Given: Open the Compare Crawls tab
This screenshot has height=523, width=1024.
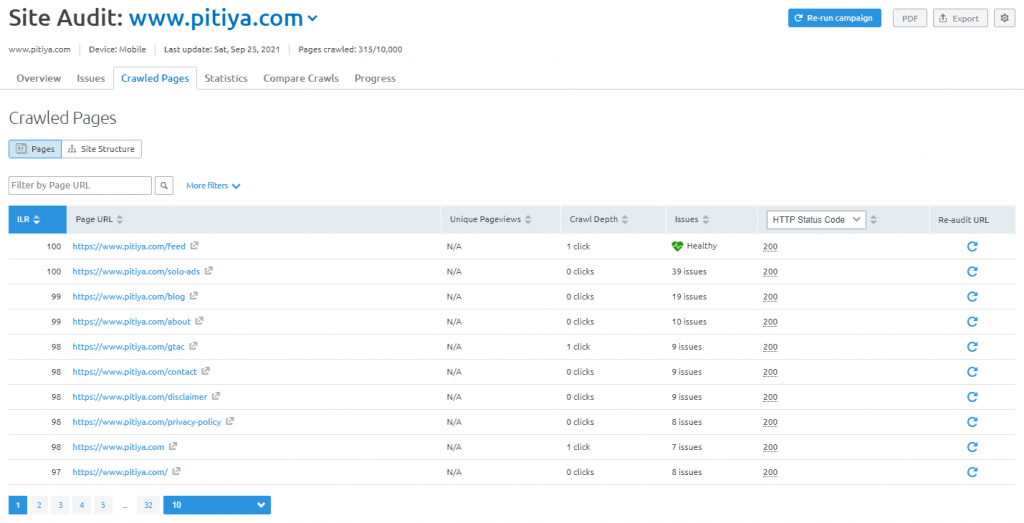Looking at the screenshot, I should tap(301, 78).
